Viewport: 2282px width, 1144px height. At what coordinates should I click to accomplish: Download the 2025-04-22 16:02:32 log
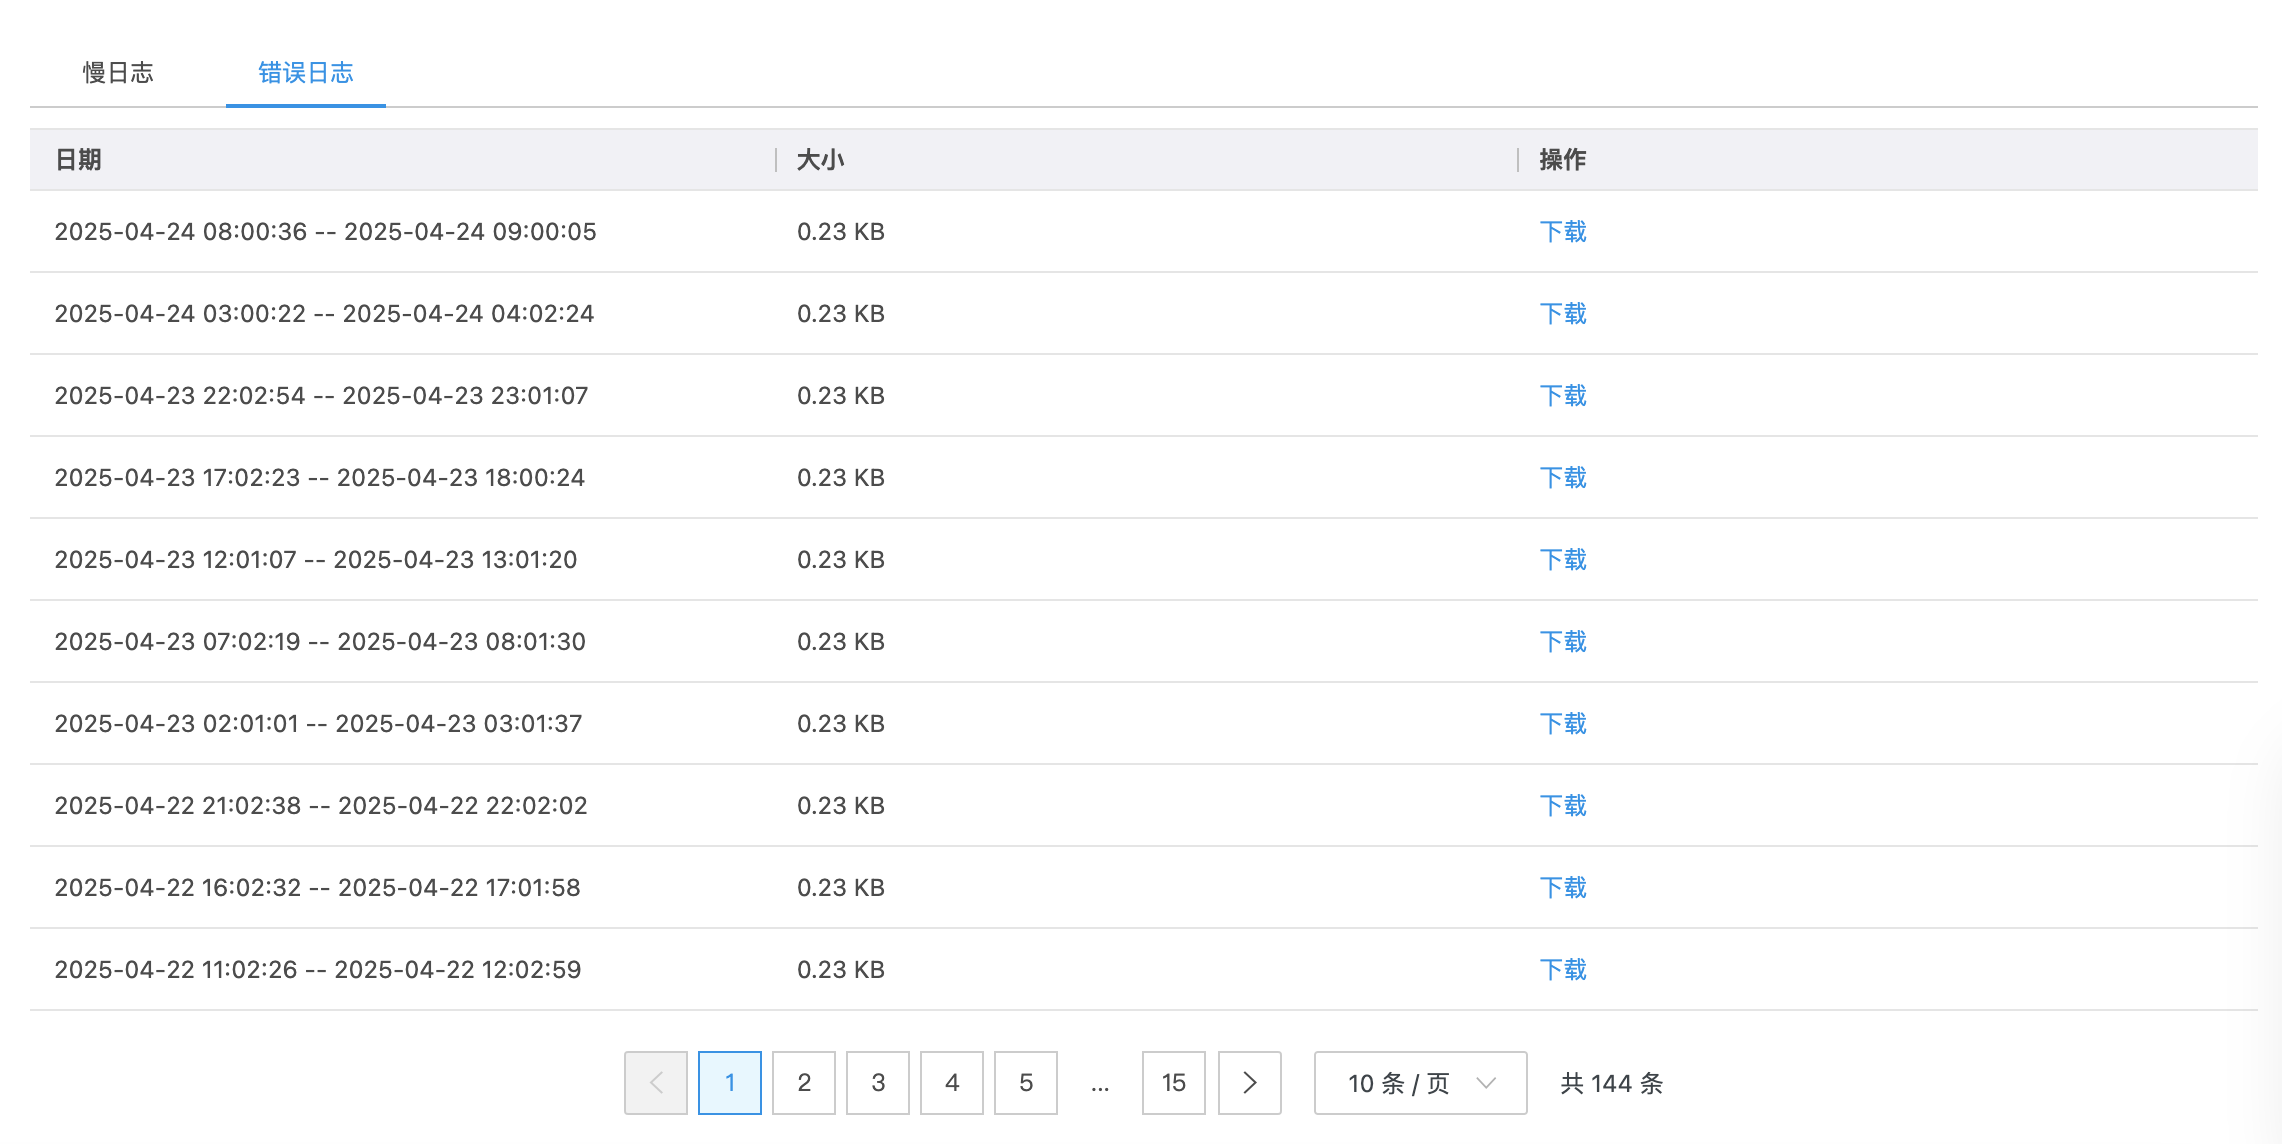[x=1562, y=888]
